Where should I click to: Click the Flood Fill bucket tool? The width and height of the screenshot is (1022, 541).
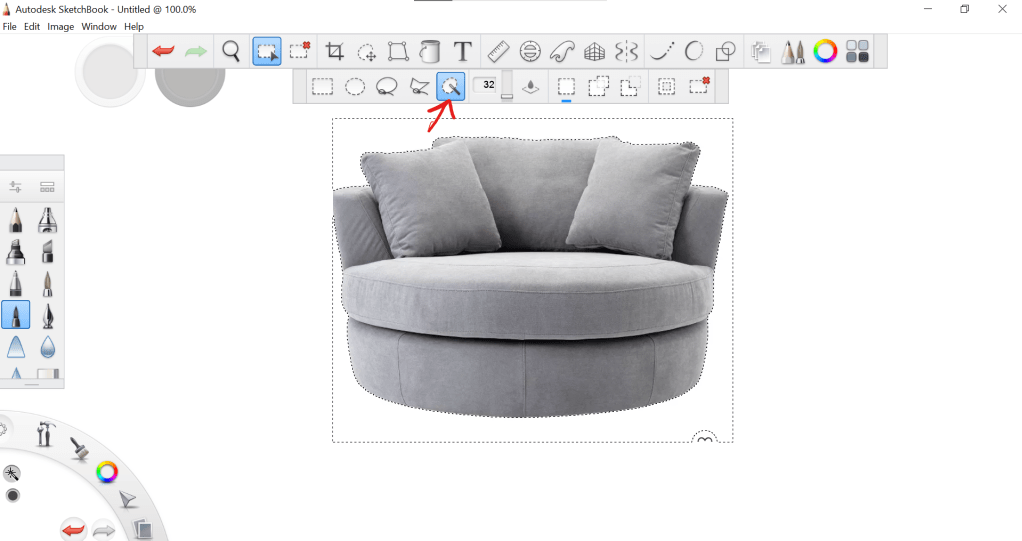click(x=430, y=51)
